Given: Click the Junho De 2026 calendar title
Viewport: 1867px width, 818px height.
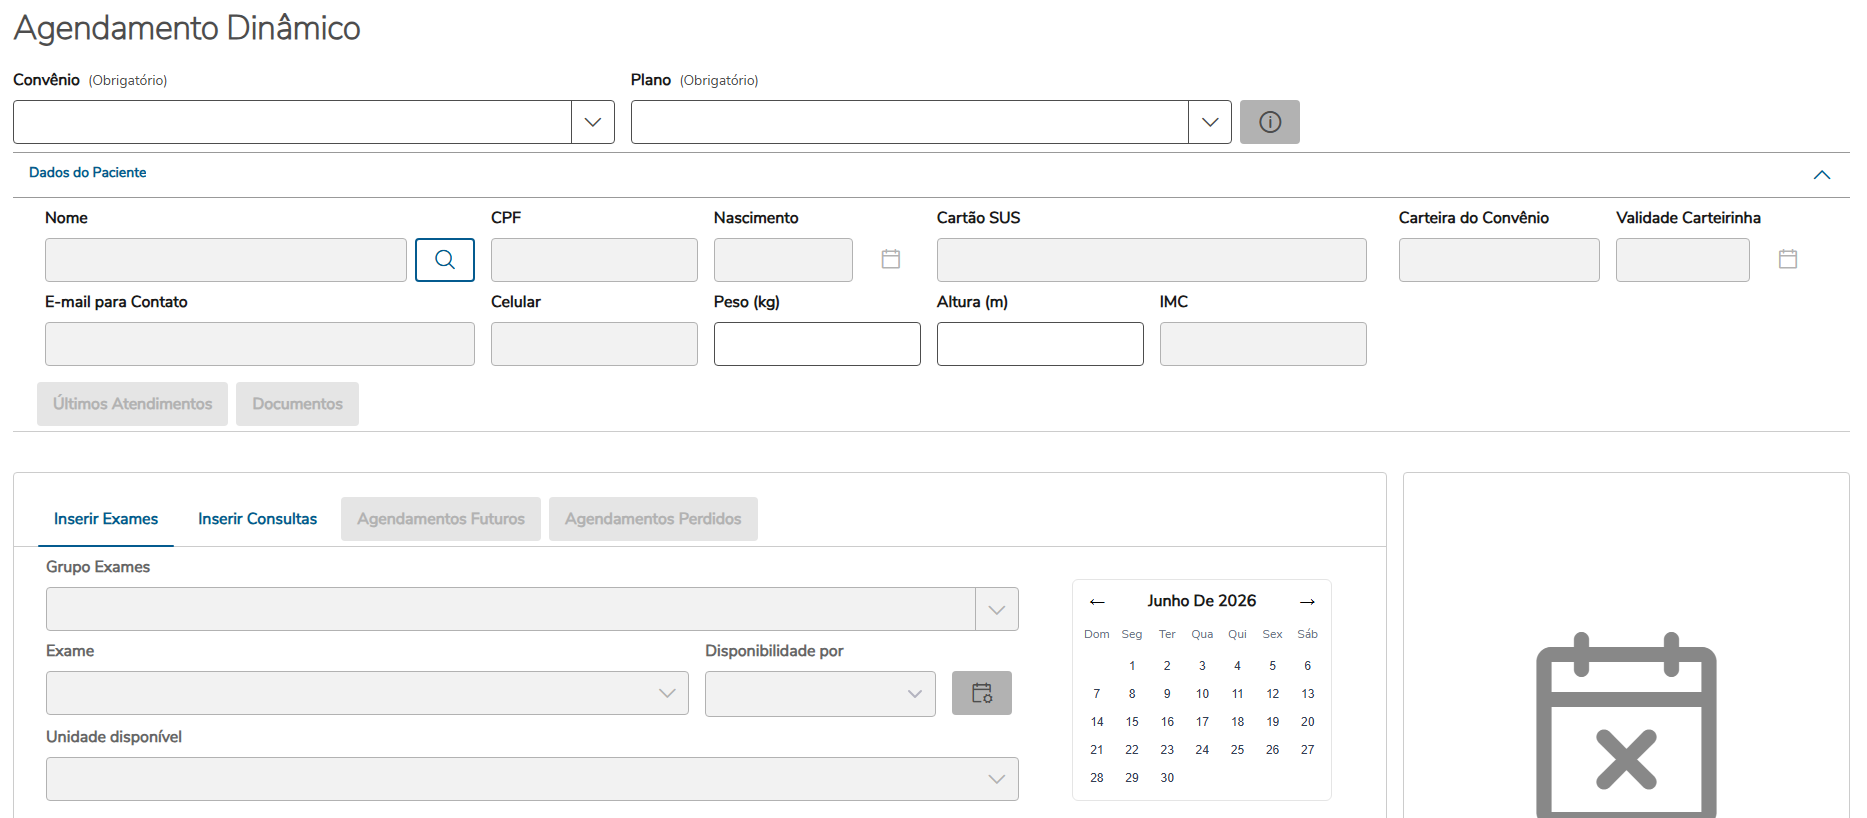Looking at the screenshot, I should [1202, 601].
